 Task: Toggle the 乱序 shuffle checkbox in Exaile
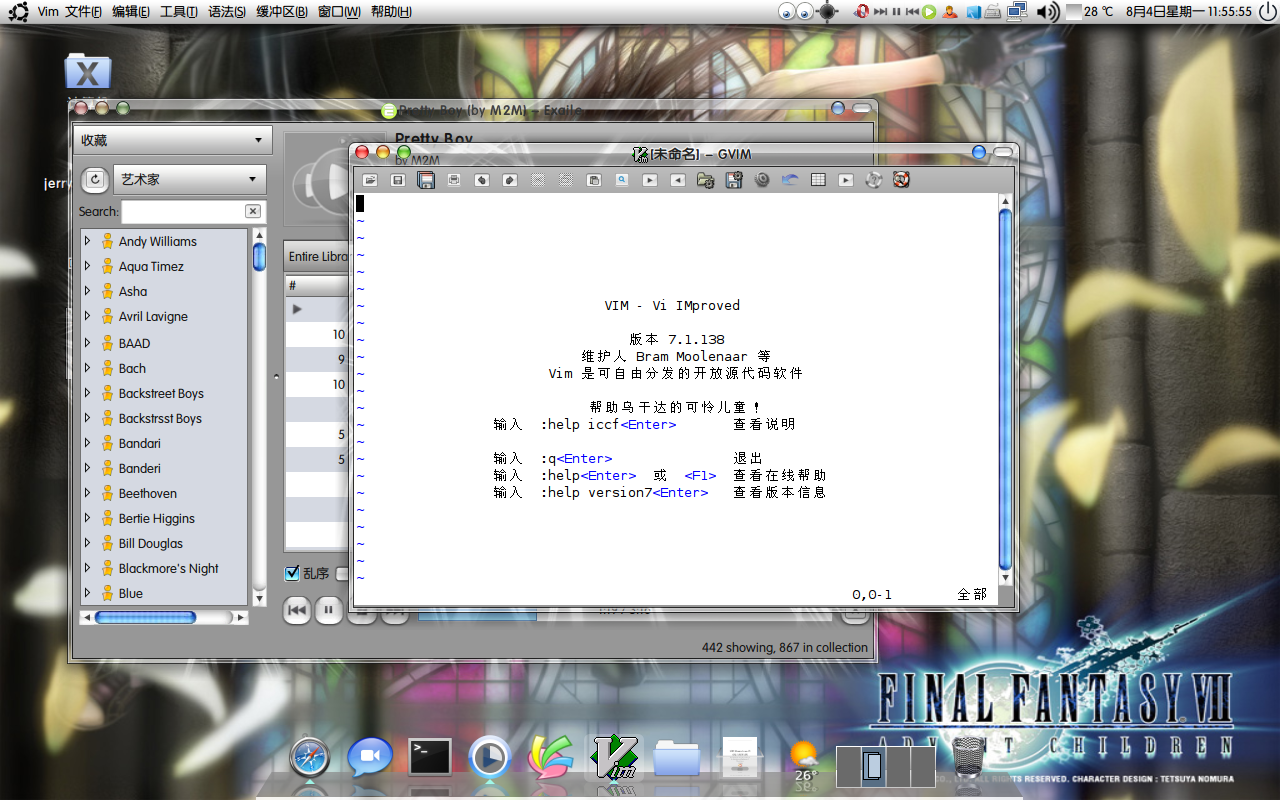pyautogui.click(x=293, y=573)
